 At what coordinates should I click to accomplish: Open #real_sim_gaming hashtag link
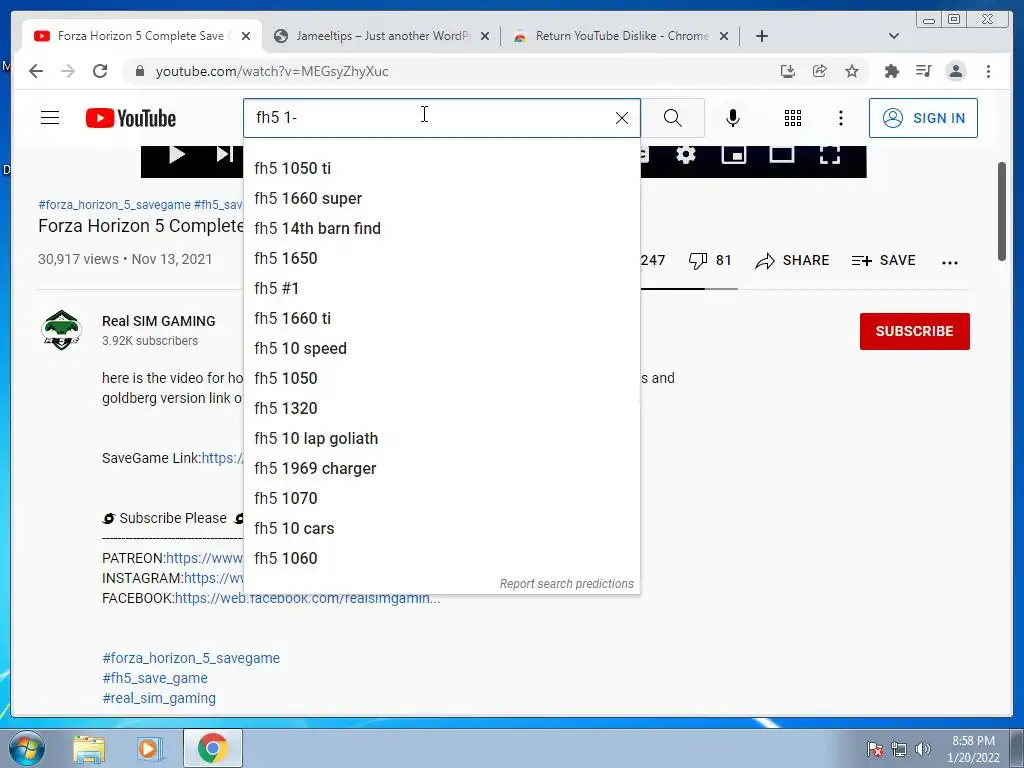tap(159, 698)
